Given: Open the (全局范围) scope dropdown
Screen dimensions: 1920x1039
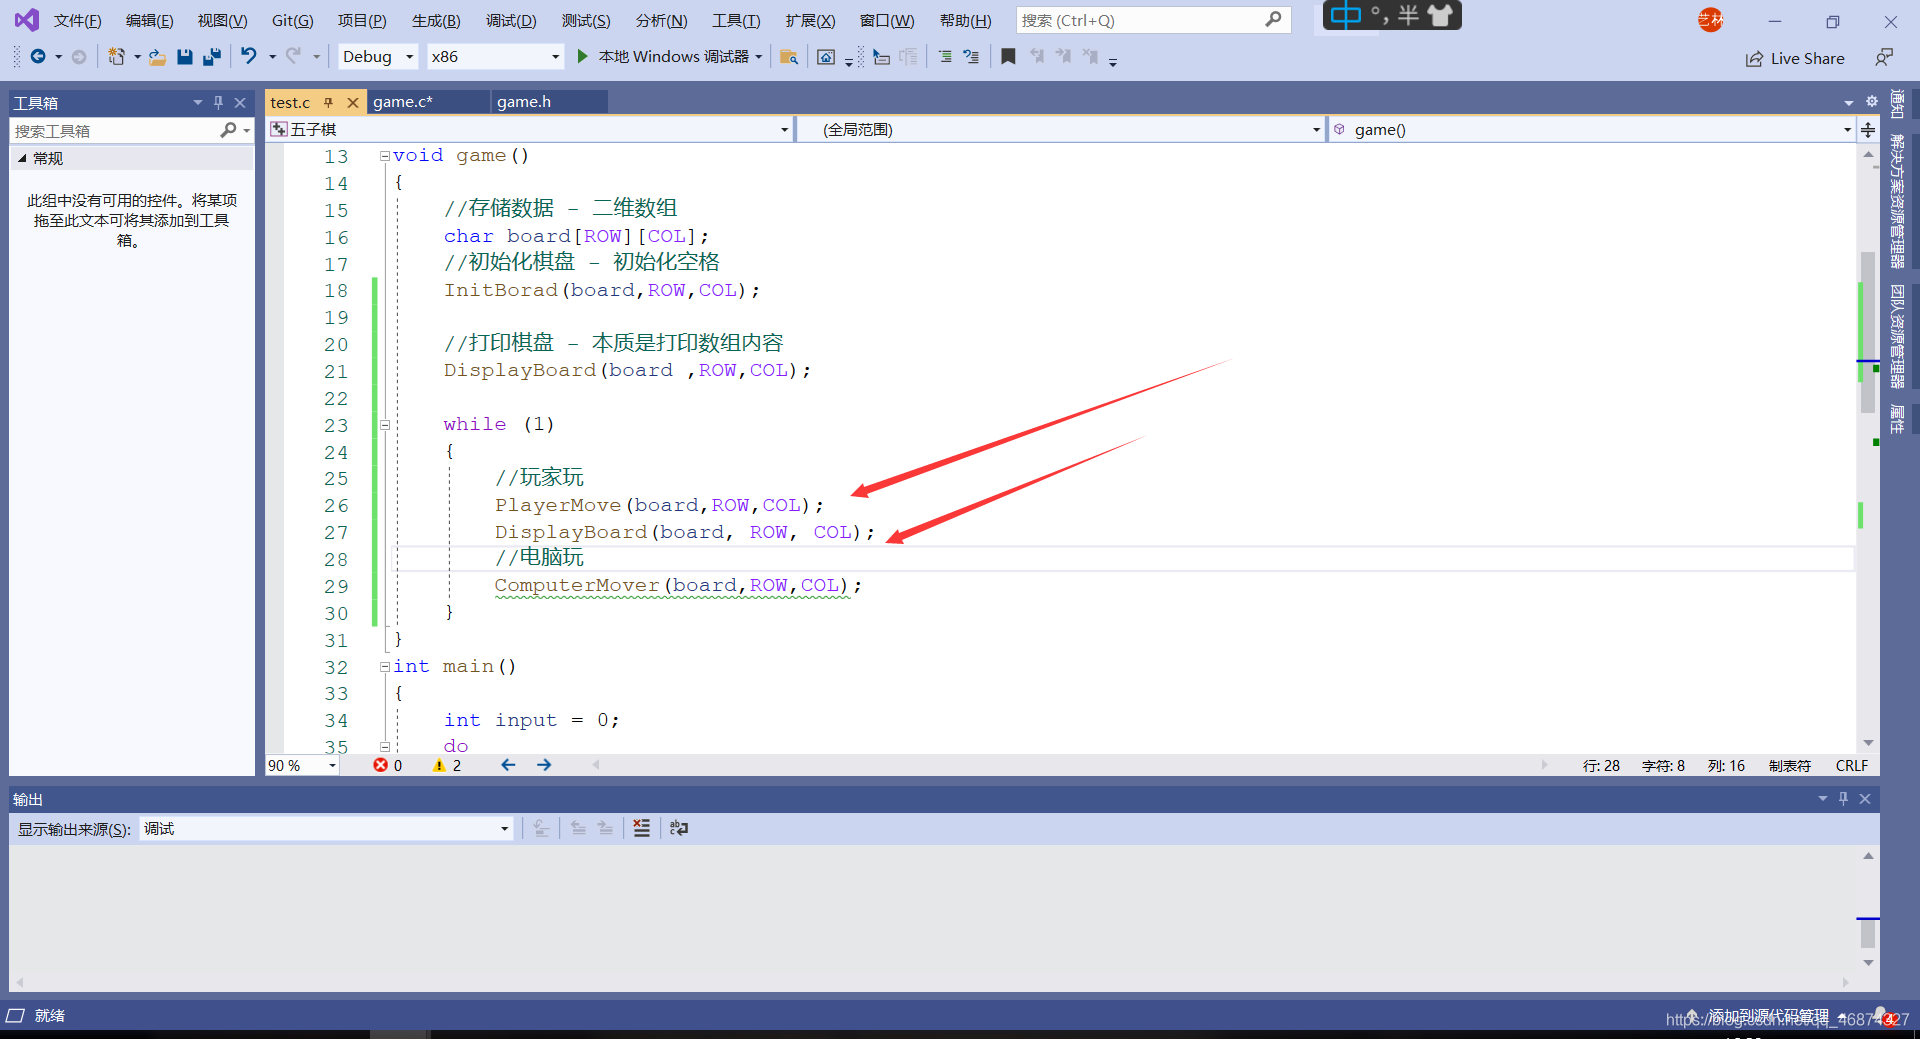Looking at the screenshot, I should tap(1062, 130).
